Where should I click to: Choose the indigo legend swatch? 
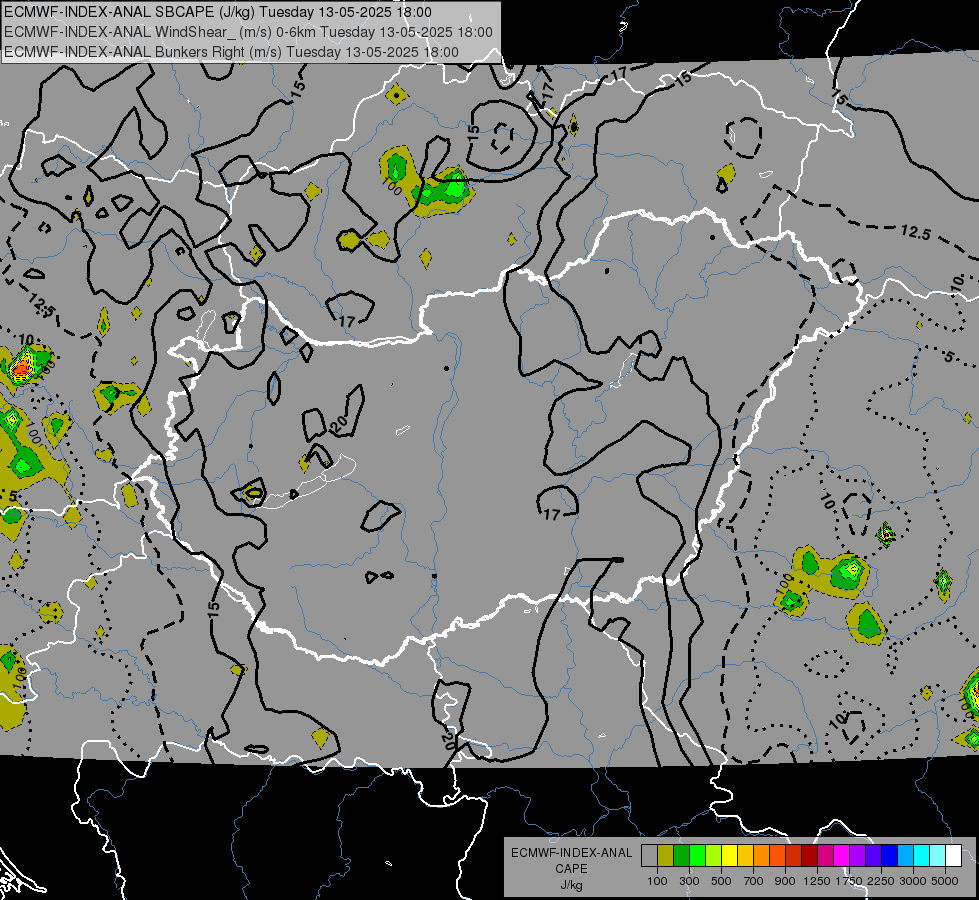pyautogui.click(x=874, y=855)
